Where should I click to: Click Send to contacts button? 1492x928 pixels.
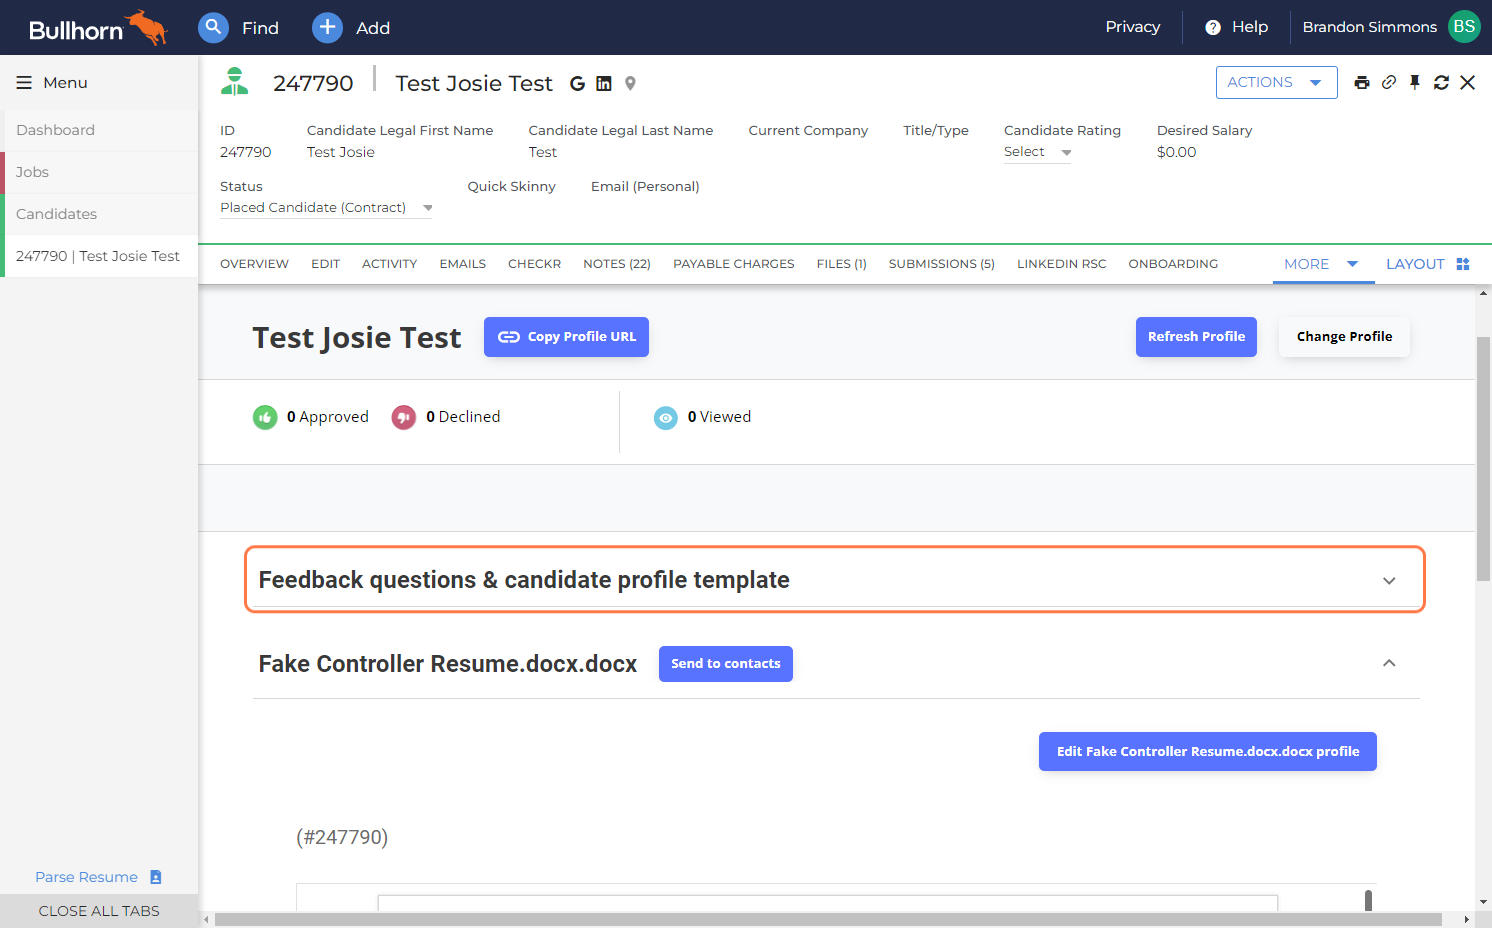pyautogui.click(x=726, y=664)
